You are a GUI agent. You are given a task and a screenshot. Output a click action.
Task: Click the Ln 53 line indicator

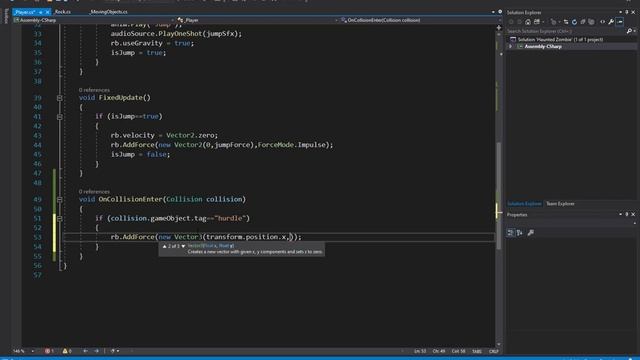(x=420, y=351)
